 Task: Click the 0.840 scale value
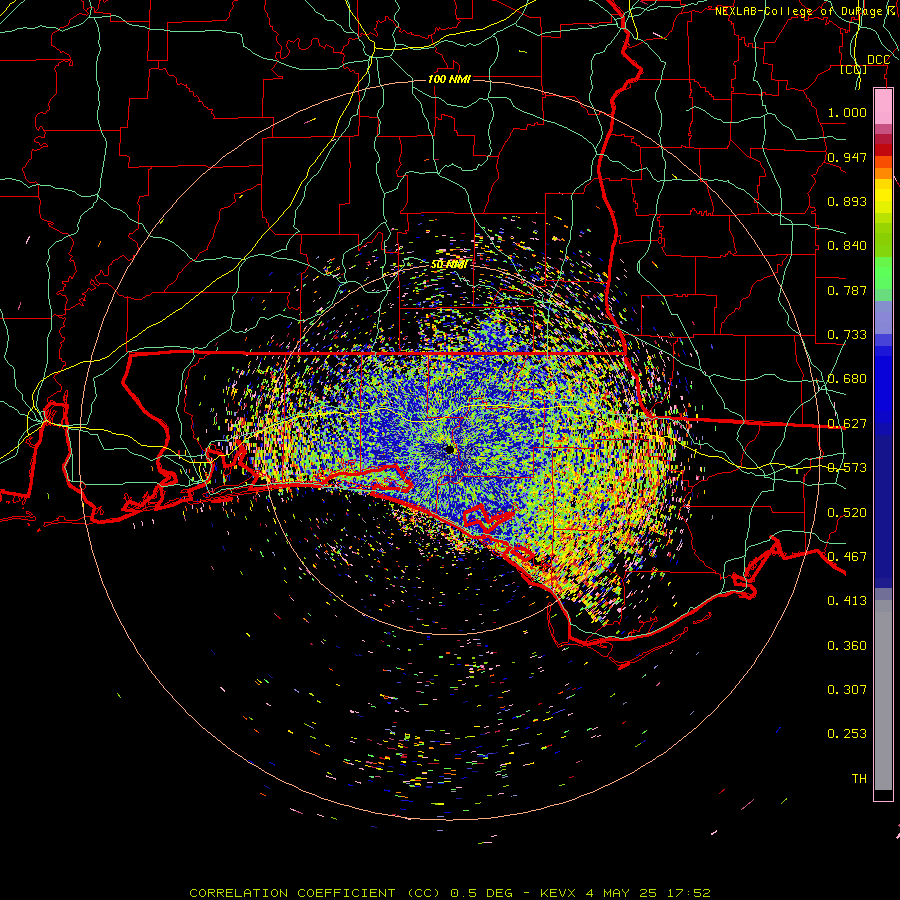pos(847,246)
